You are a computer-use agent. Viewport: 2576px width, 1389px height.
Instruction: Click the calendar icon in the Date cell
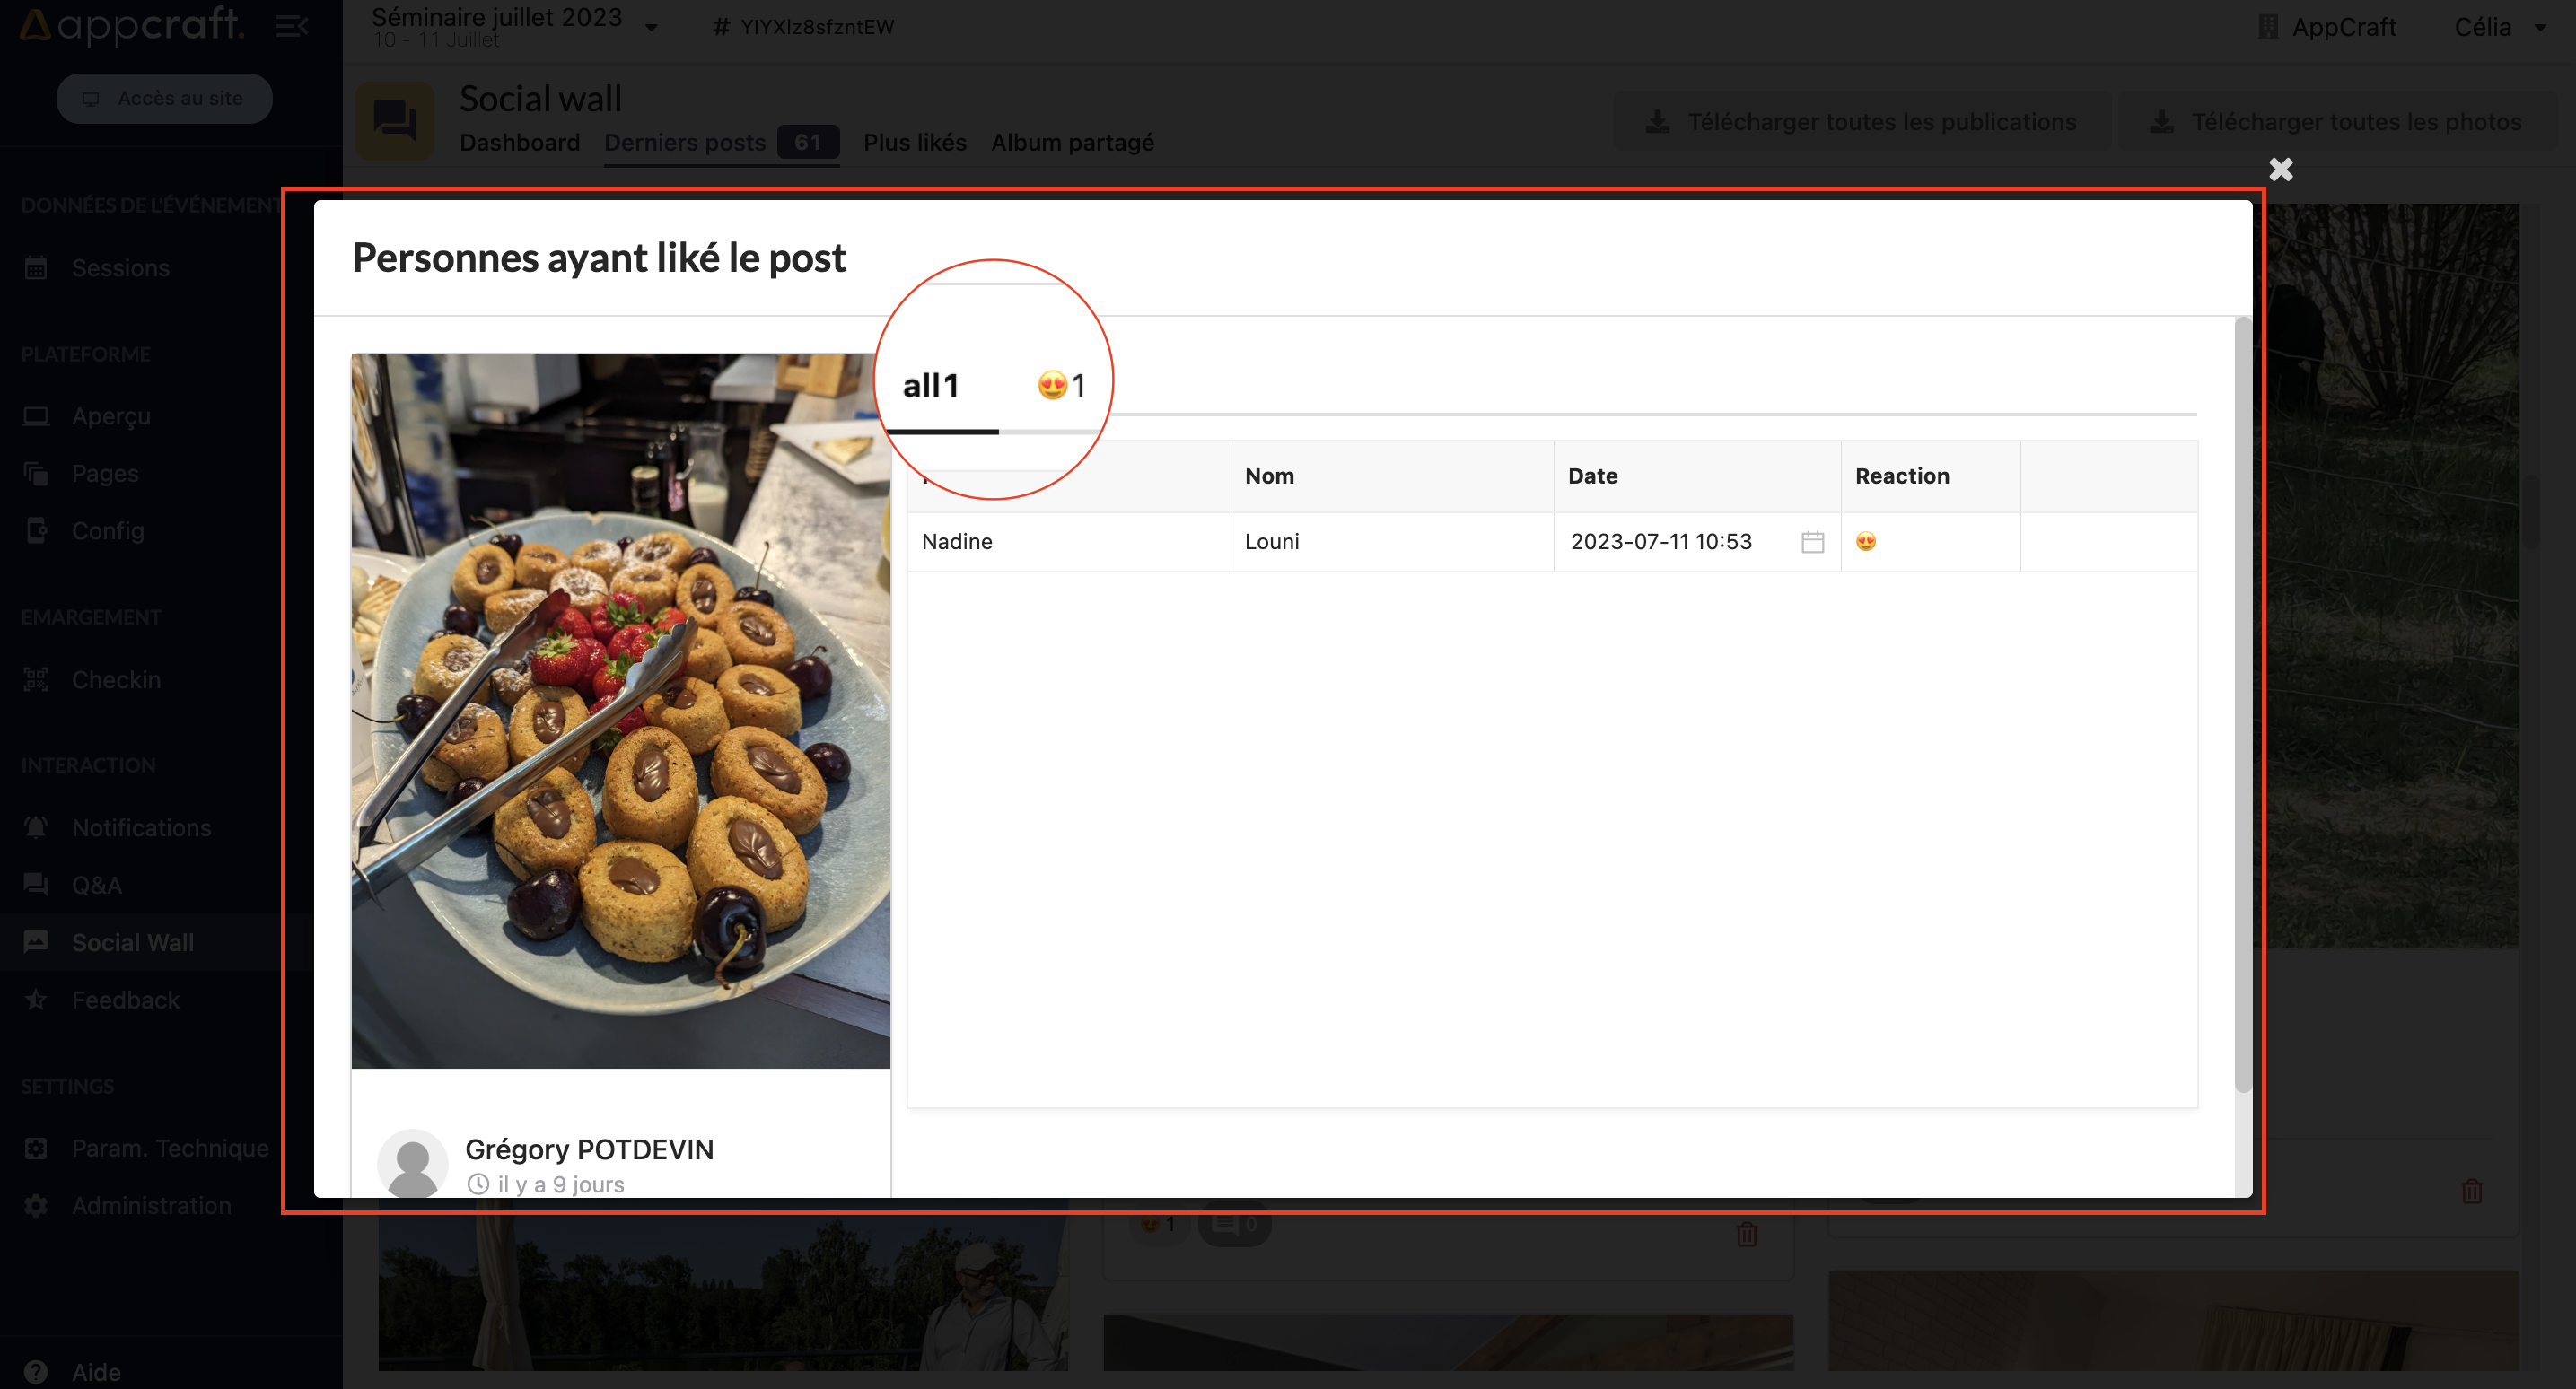1812,542
